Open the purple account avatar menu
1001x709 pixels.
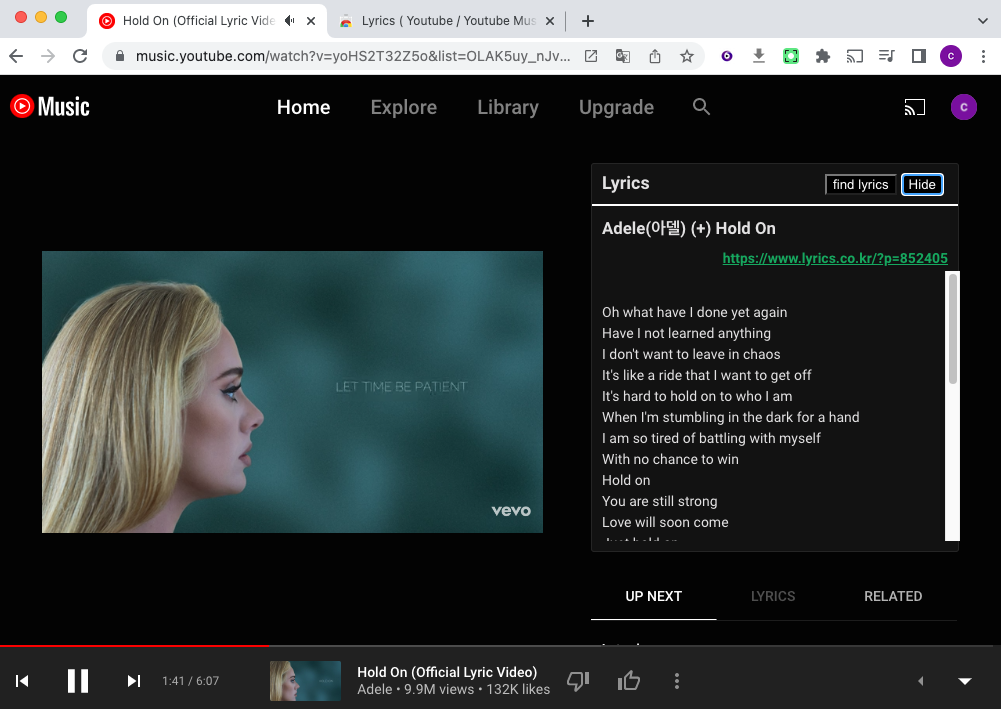coord(963,107)
